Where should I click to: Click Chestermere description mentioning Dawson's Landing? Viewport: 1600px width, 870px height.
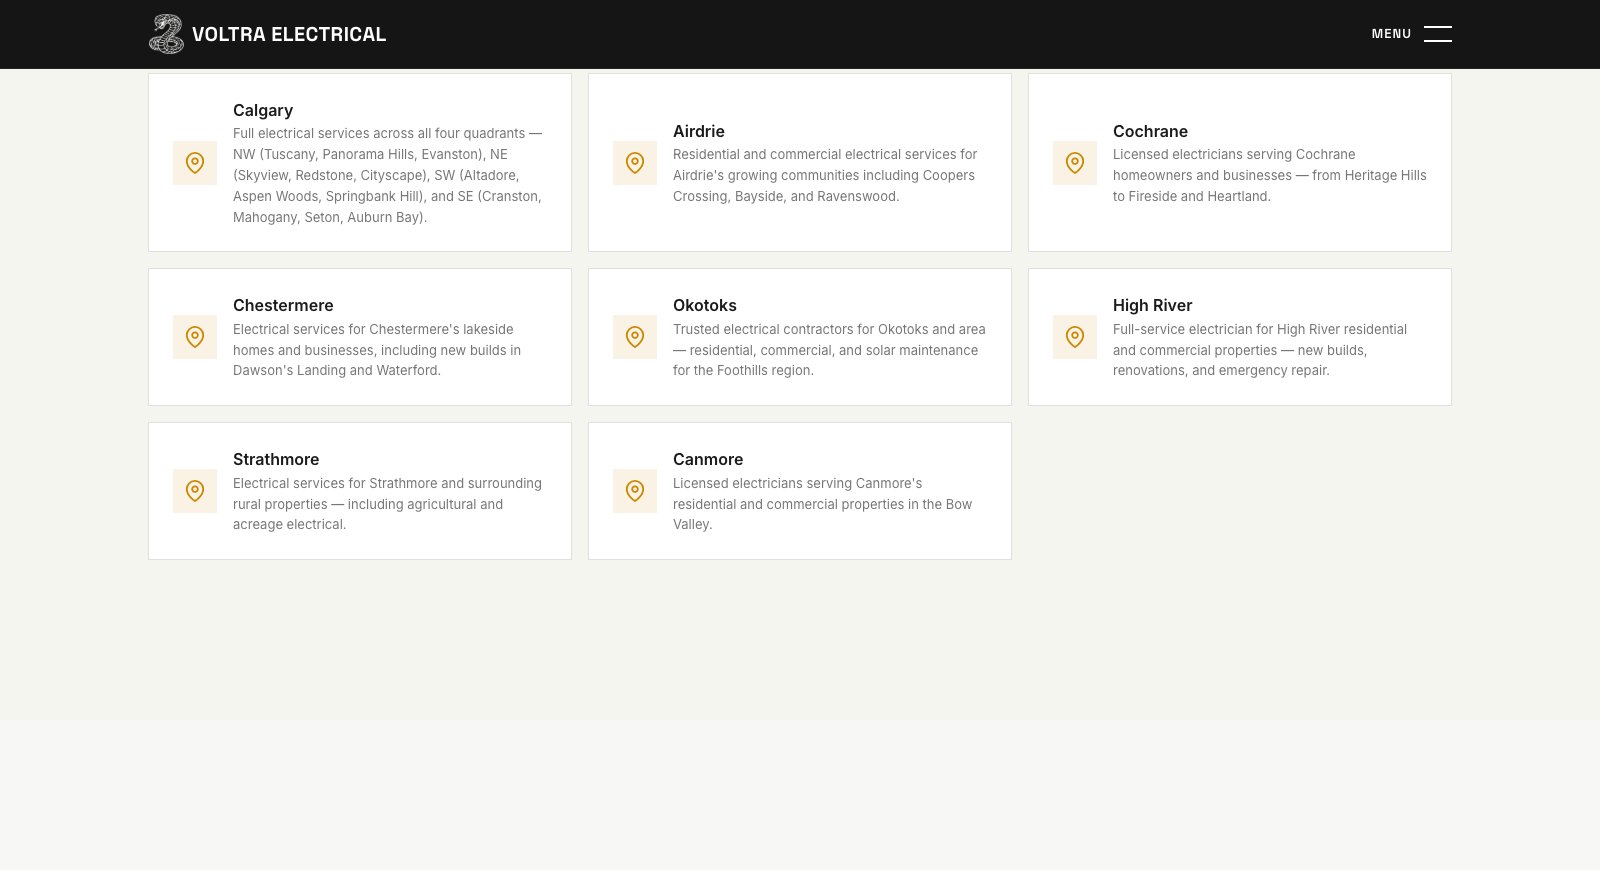tap(378, 350)
